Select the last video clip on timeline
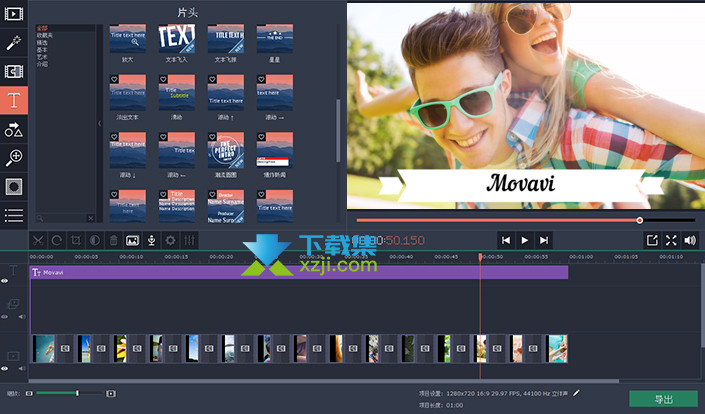 pos(557,348)
